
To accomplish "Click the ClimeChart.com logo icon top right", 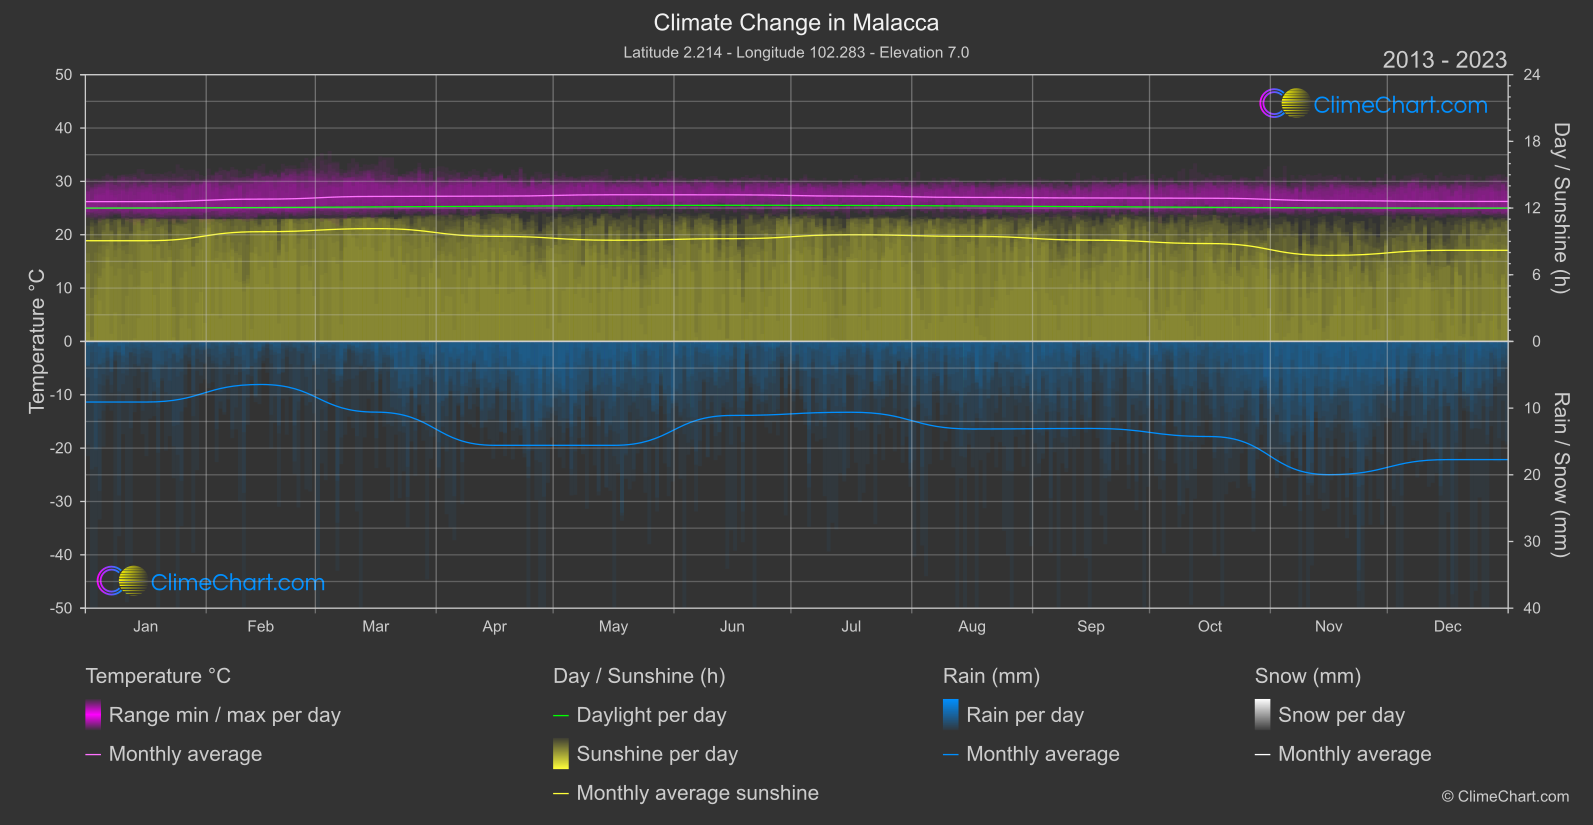I will pyautogui.click(x=1285, y=104).
